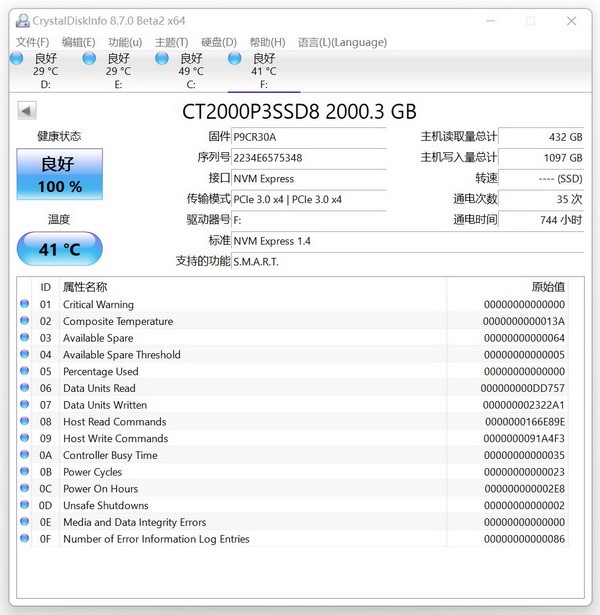Screen dimensions: 600x615
Task: Select the F: drive tab at 41 °C
Action: 264,71
